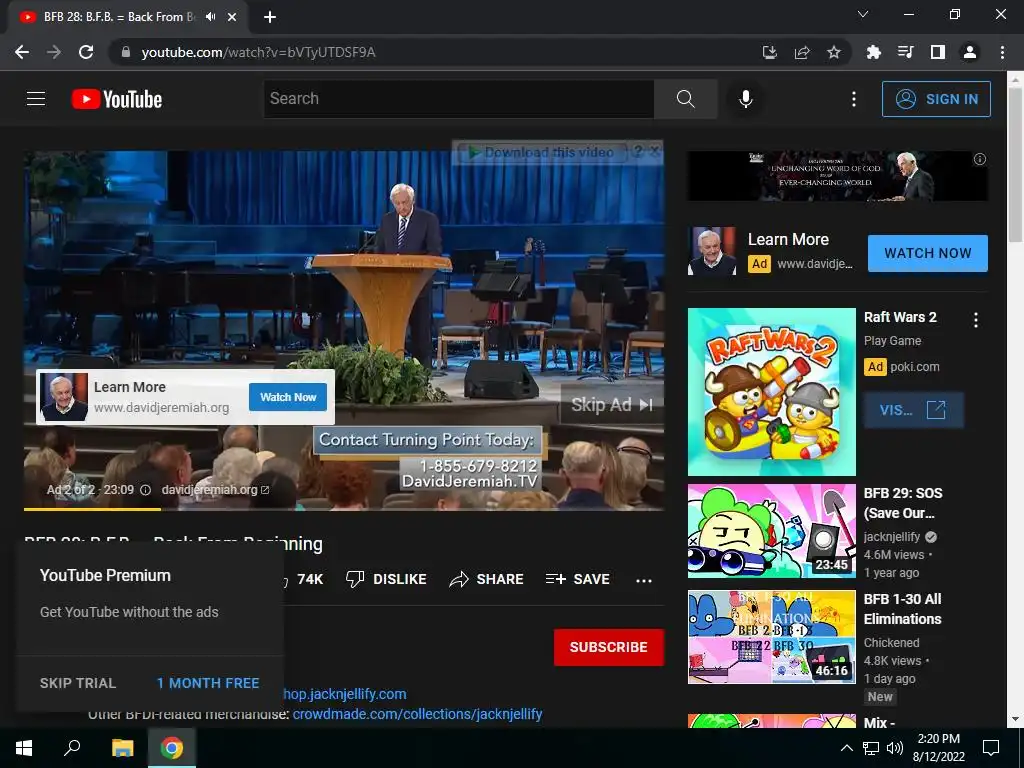Click SKIP TRIAL in Premium popup
The width and height of the screenshot is (1024, 768).
click(78, 683)
